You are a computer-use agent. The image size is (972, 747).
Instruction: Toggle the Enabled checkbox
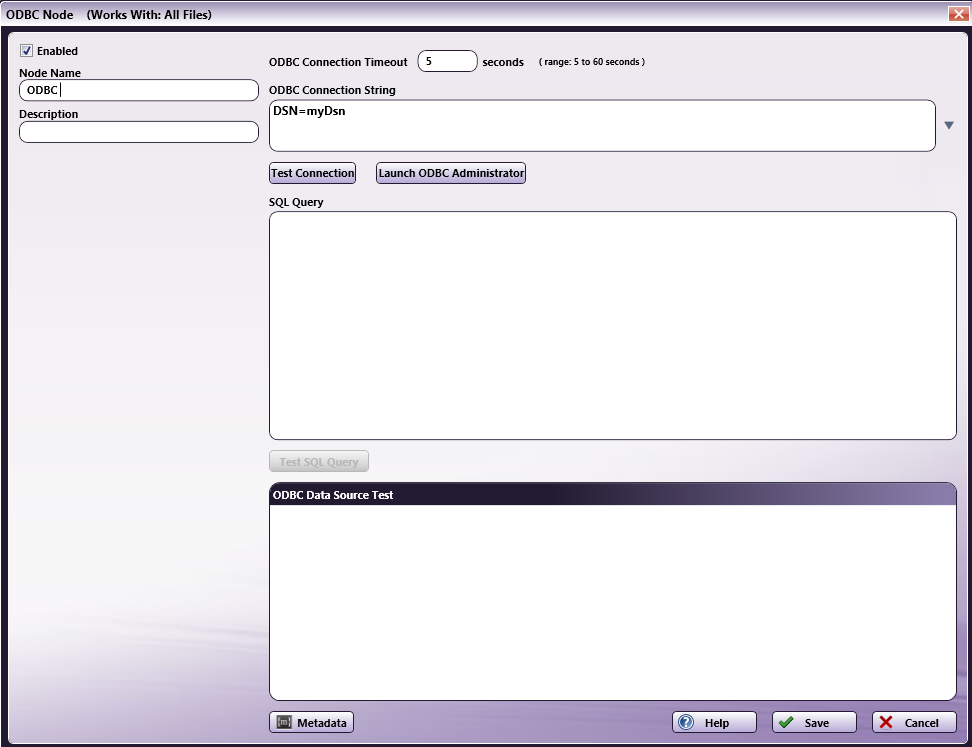click(x=27, y=50)
